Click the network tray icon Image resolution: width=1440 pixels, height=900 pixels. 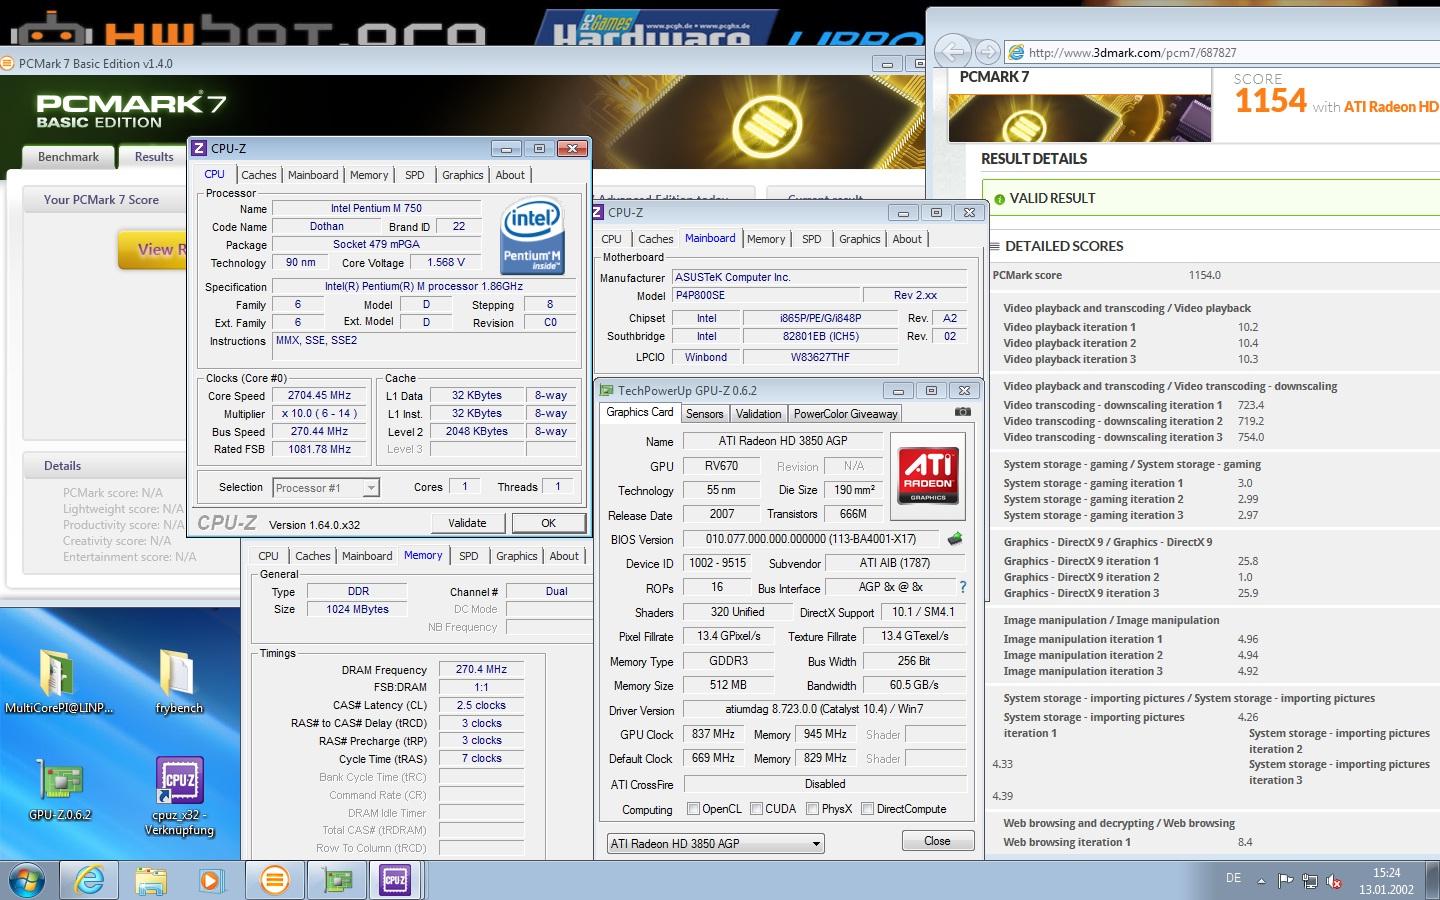pos(1309,882)
